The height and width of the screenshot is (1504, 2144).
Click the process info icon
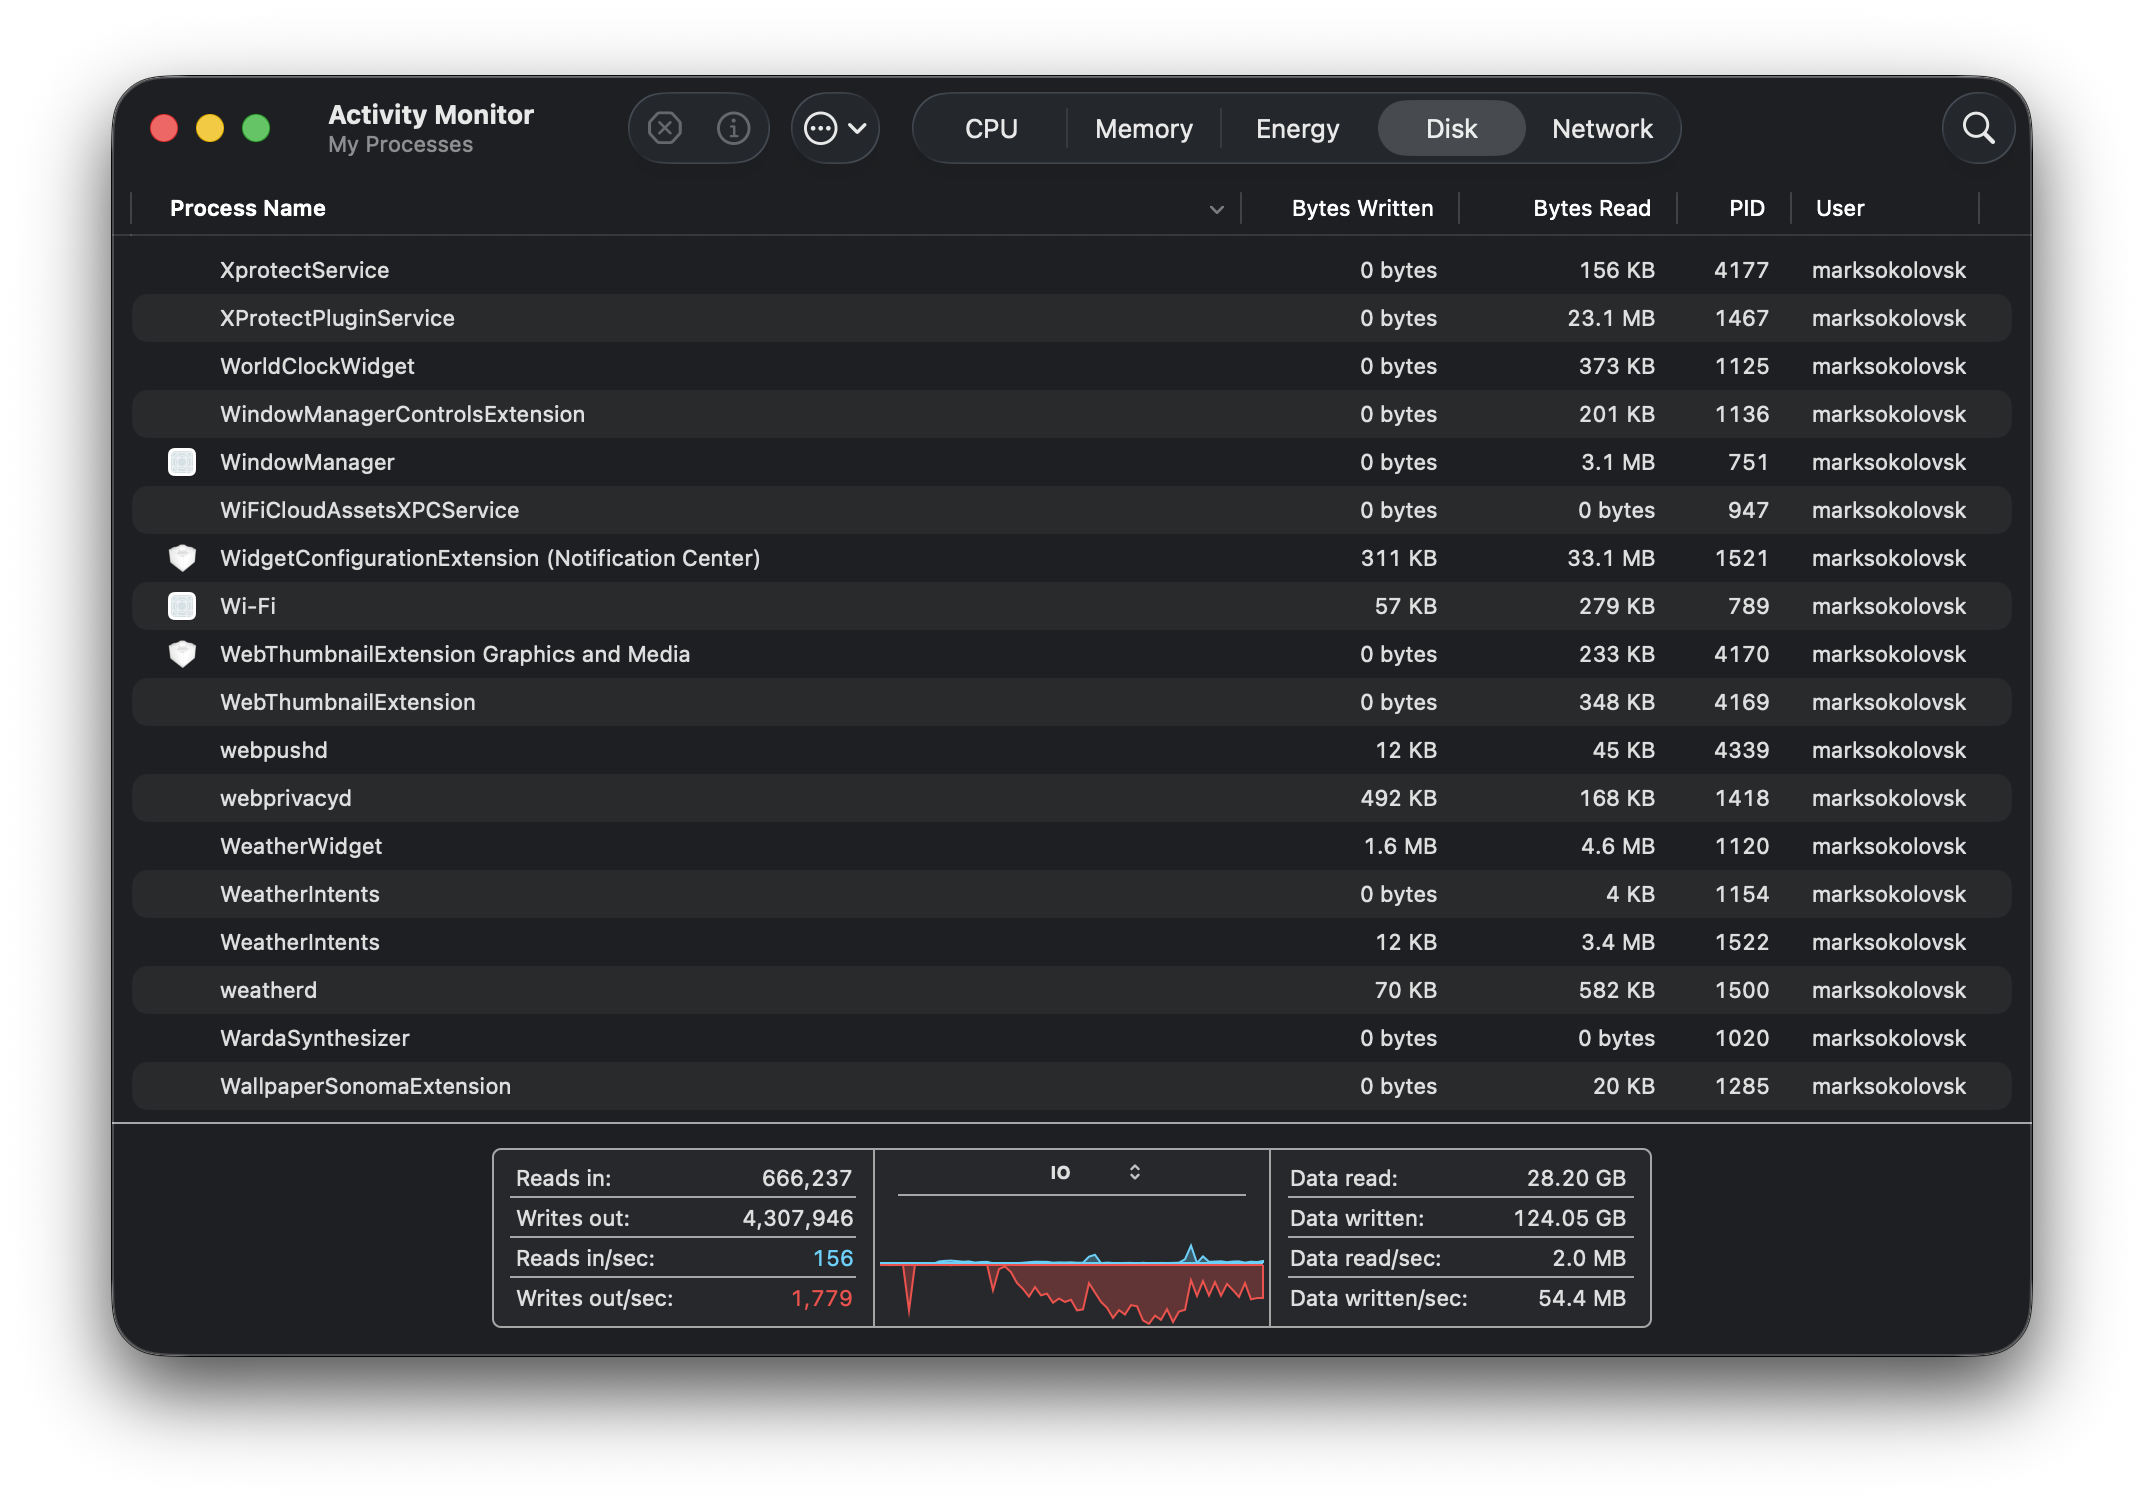point(733,128)
